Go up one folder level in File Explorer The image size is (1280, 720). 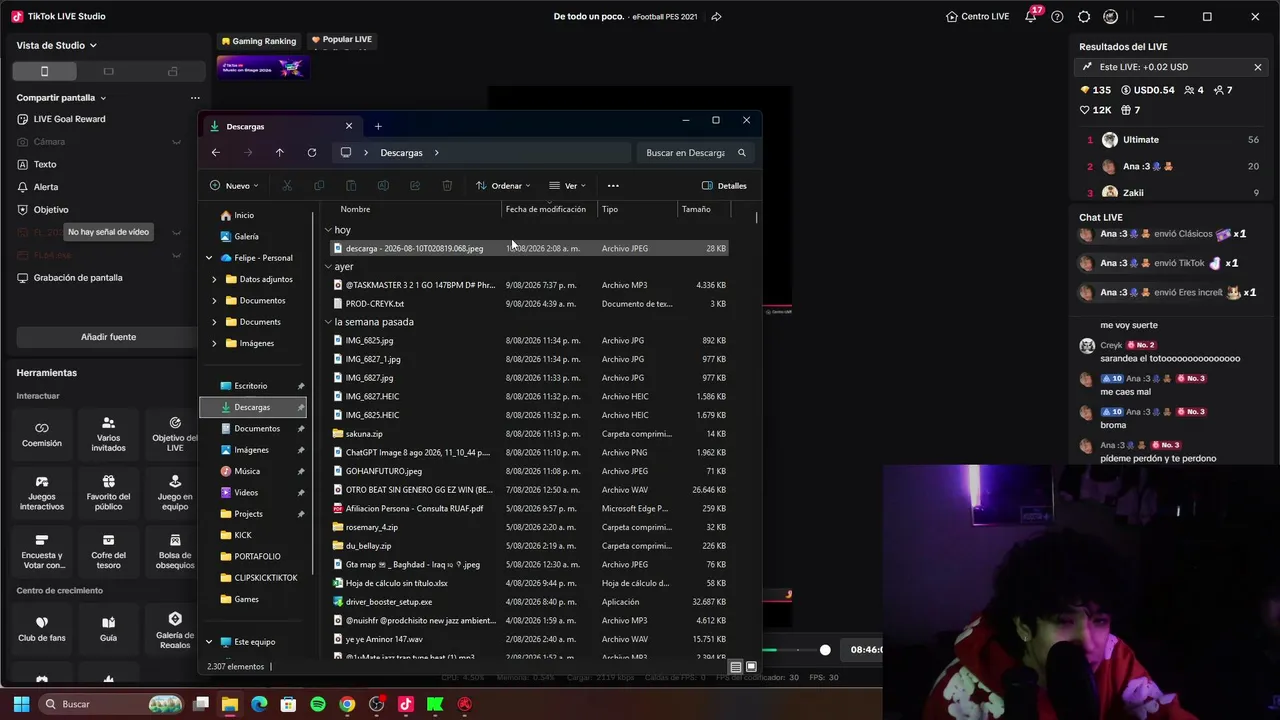coord(280,152)
